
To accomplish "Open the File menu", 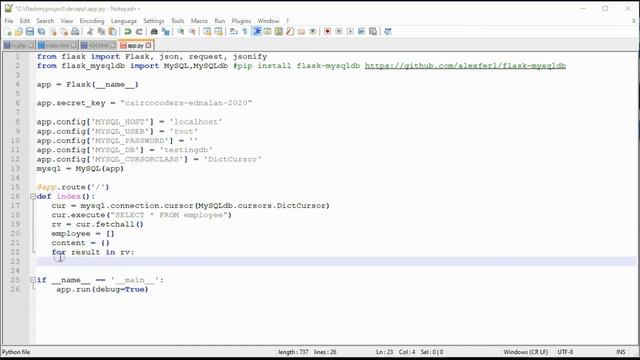I will [x=9, y=21].
